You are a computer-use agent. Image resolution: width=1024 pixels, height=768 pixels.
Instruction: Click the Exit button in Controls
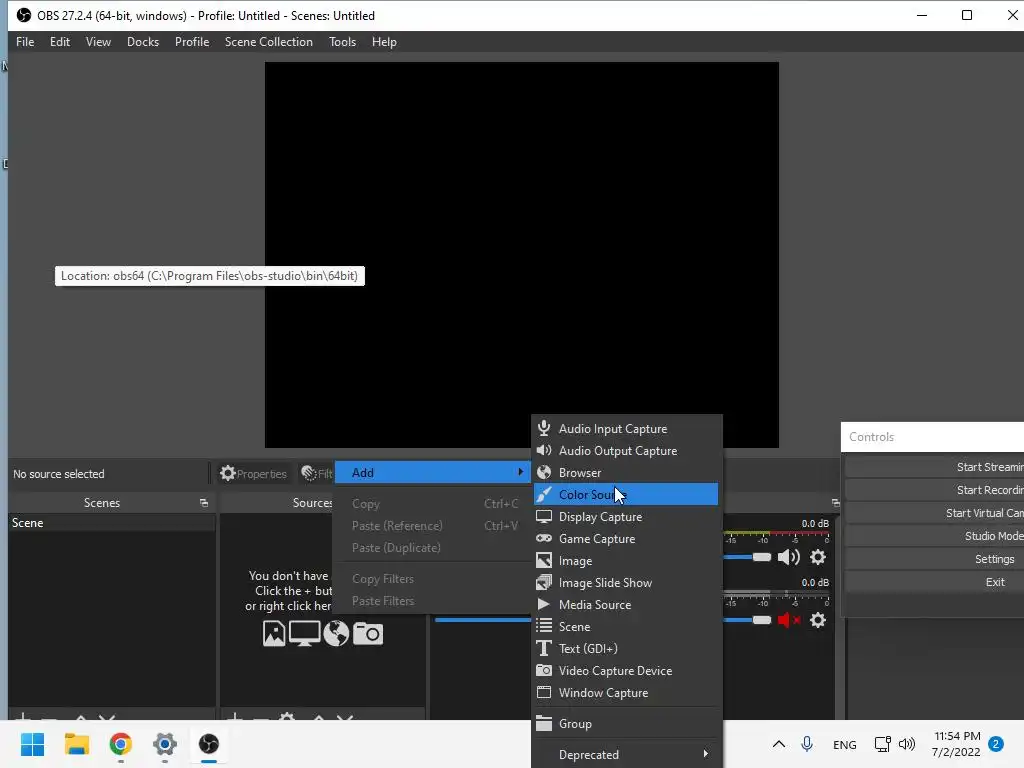(935, 582)
